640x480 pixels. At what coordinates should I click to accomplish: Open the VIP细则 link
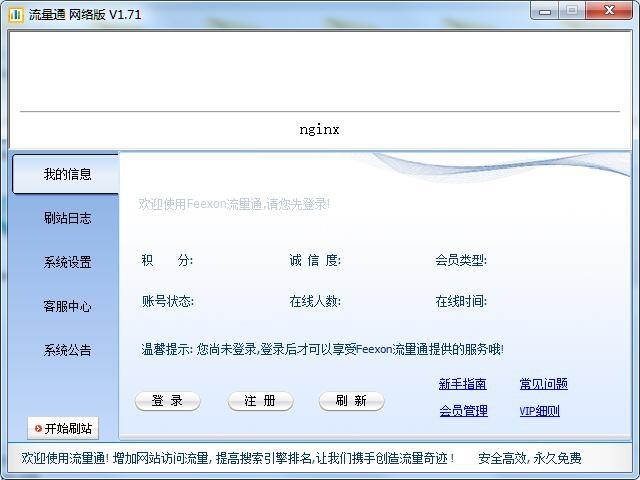[x=539, y=411]
